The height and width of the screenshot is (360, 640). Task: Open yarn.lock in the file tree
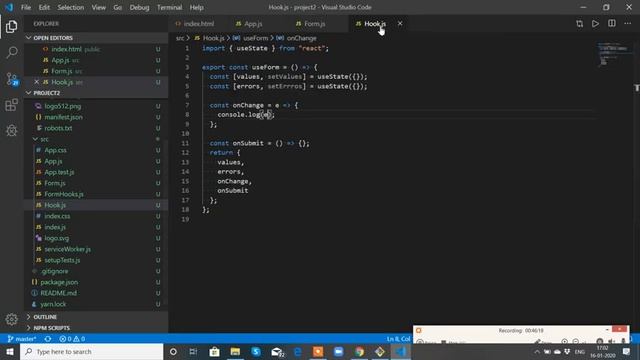53,304
